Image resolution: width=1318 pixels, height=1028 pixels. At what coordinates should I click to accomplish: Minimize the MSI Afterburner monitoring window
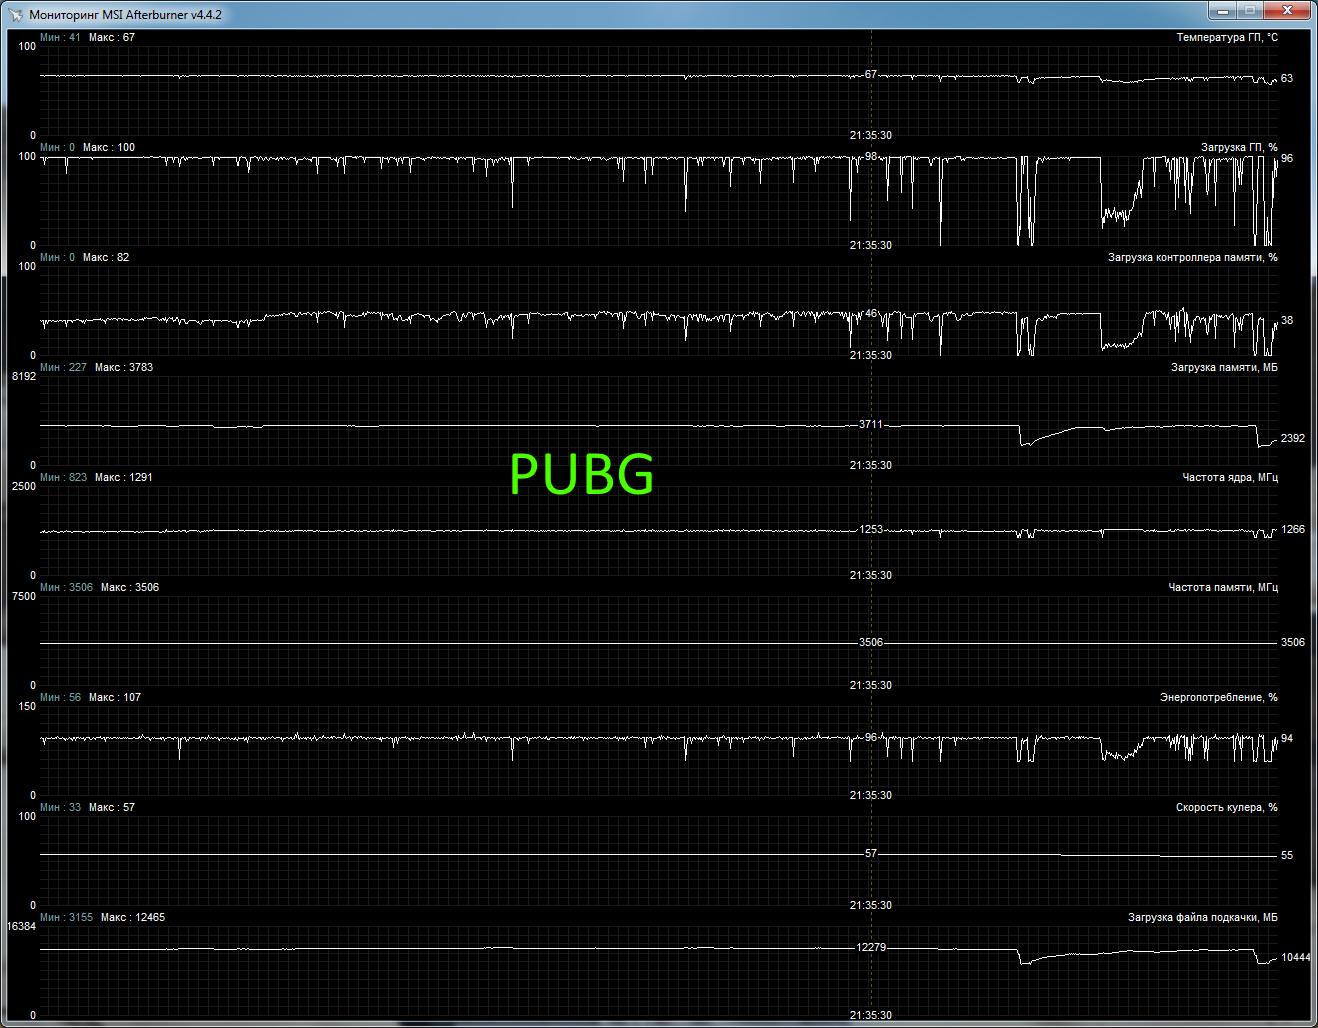(x=1222, y=10)
